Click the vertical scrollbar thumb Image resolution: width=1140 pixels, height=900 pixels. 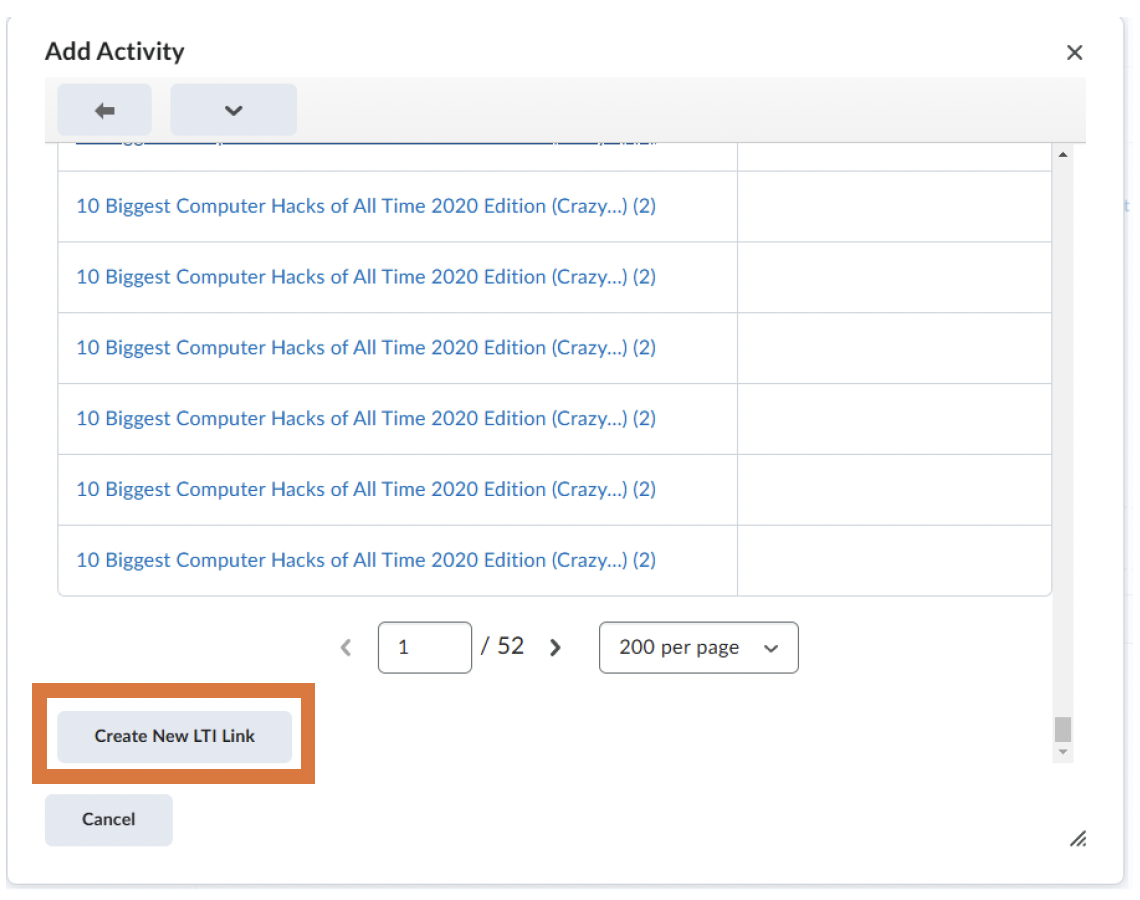[x=1062, y=729]
